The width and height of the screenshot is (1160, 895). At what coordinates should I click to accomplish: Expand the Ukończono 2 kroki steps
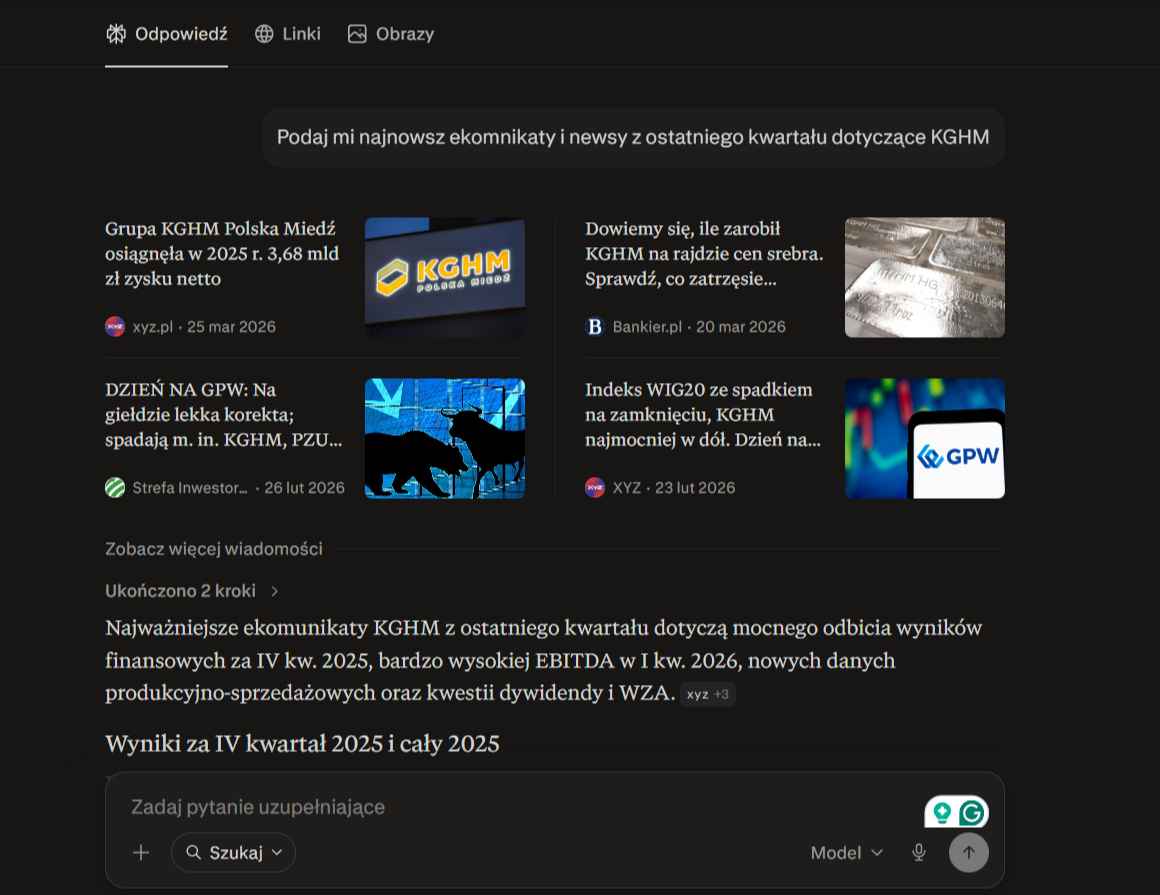pos(192,590)
